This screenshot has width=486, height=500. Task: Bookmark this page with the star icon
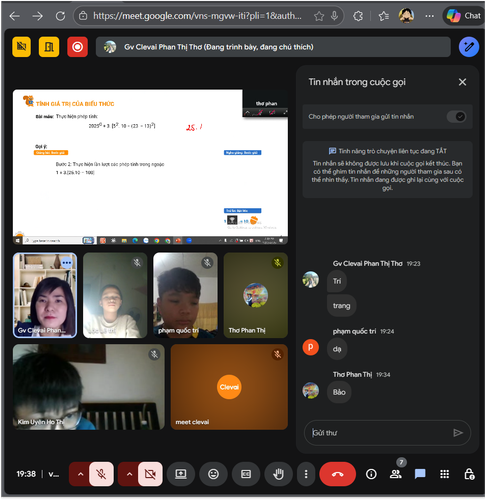tap(319, 16)
